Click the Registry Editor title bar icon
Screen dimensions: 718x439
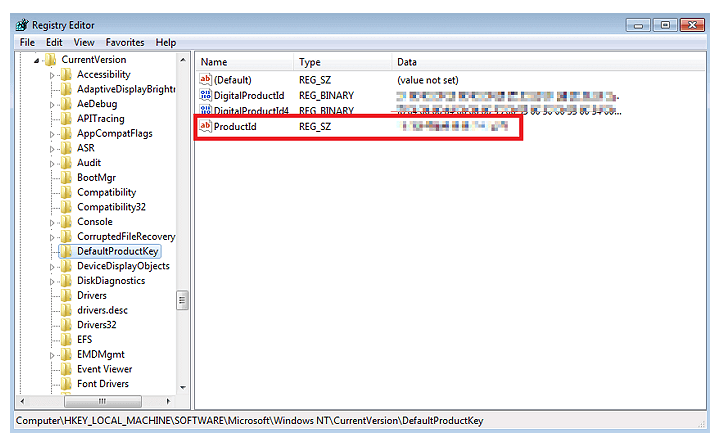22,24
